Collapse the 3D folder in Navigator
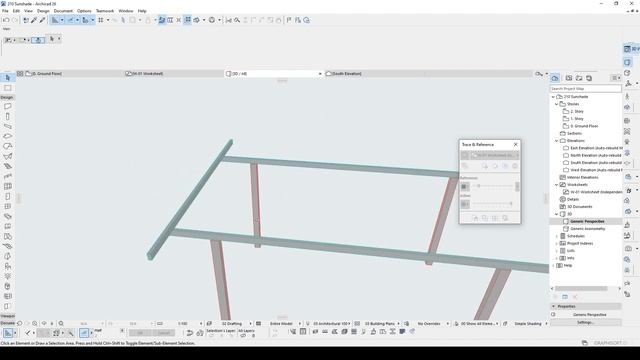 point(556,214)
